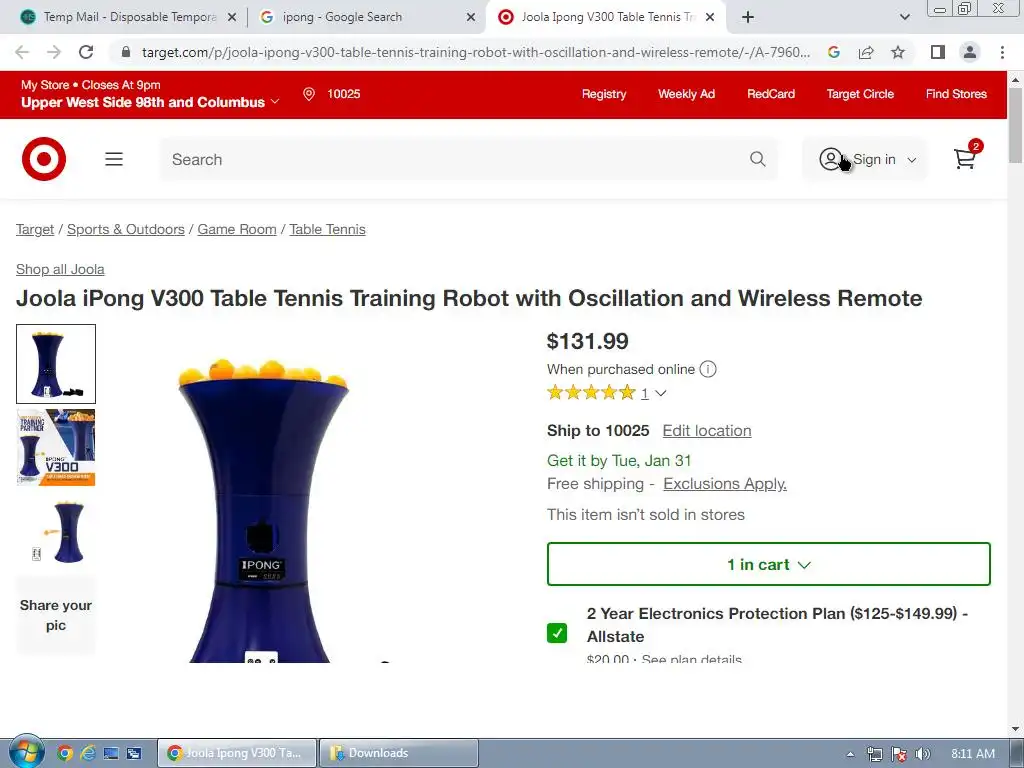Image resolution: width=1024 pixels, height=768 pixels.
Task: Switch to the ipong Google Search tab
Action: (x=367, y=17)
